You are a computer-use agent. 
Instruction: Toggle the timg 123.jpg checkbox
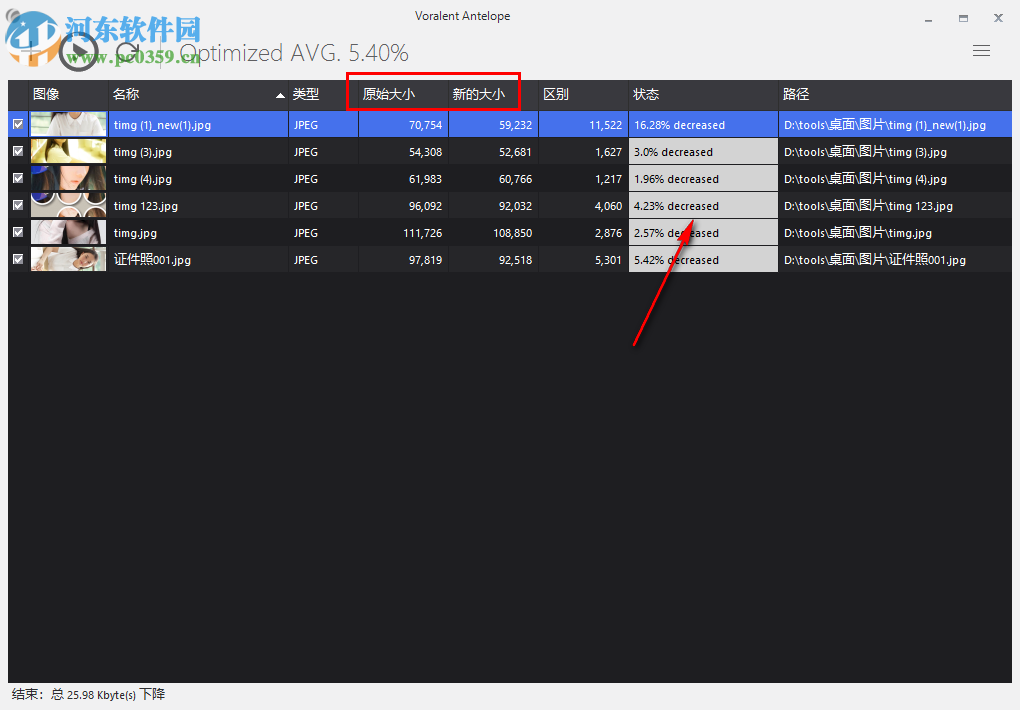[x=18, y=205]
